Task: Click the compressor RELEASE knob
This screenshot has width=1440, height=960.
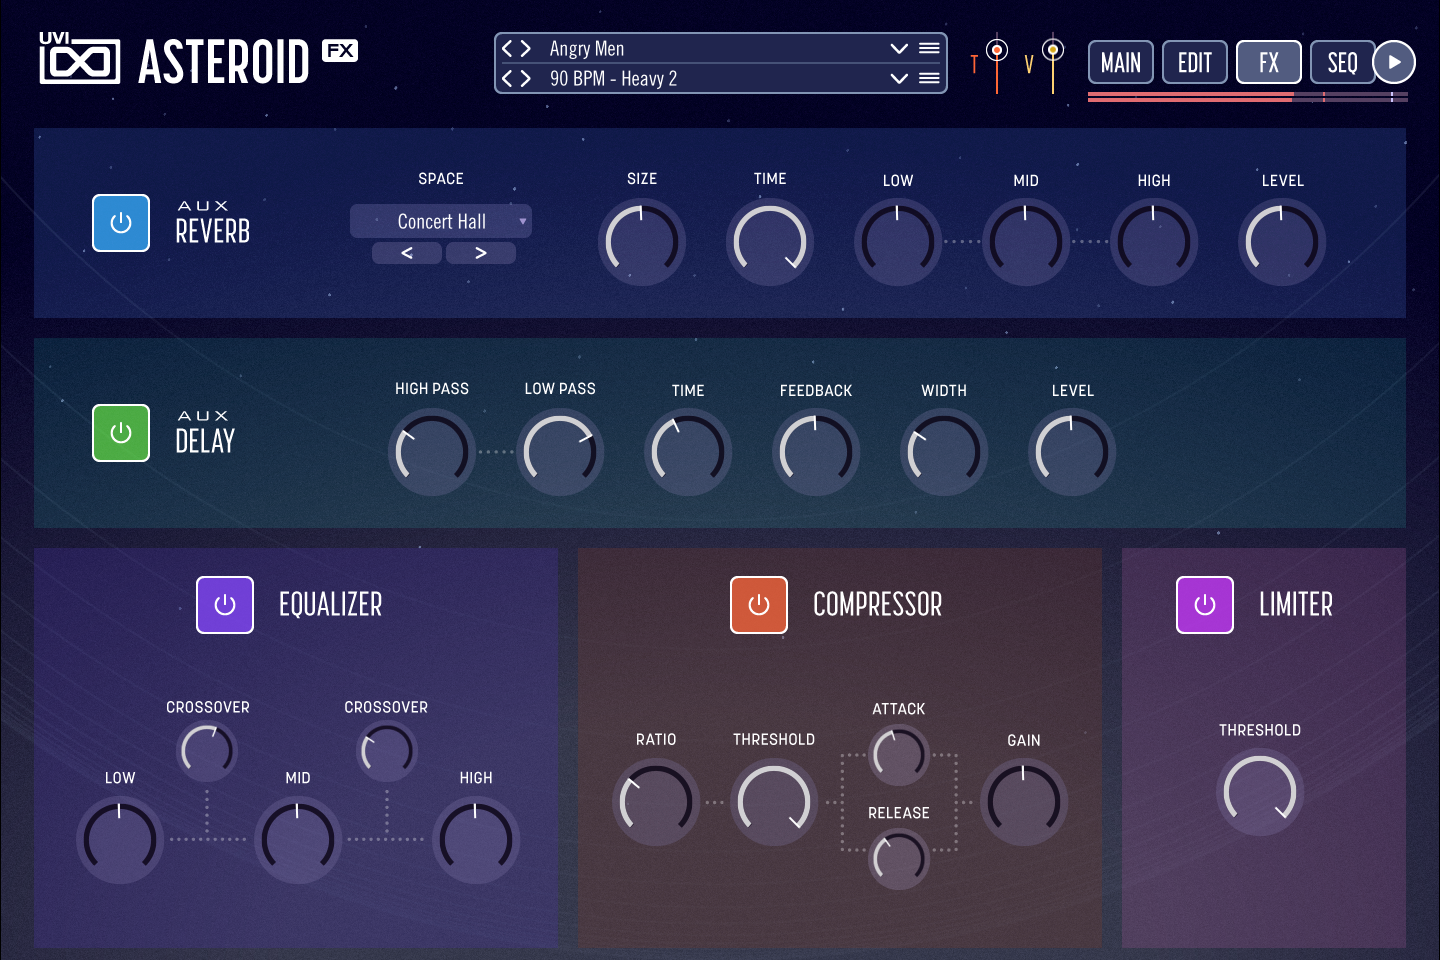Action: (899, 859)
